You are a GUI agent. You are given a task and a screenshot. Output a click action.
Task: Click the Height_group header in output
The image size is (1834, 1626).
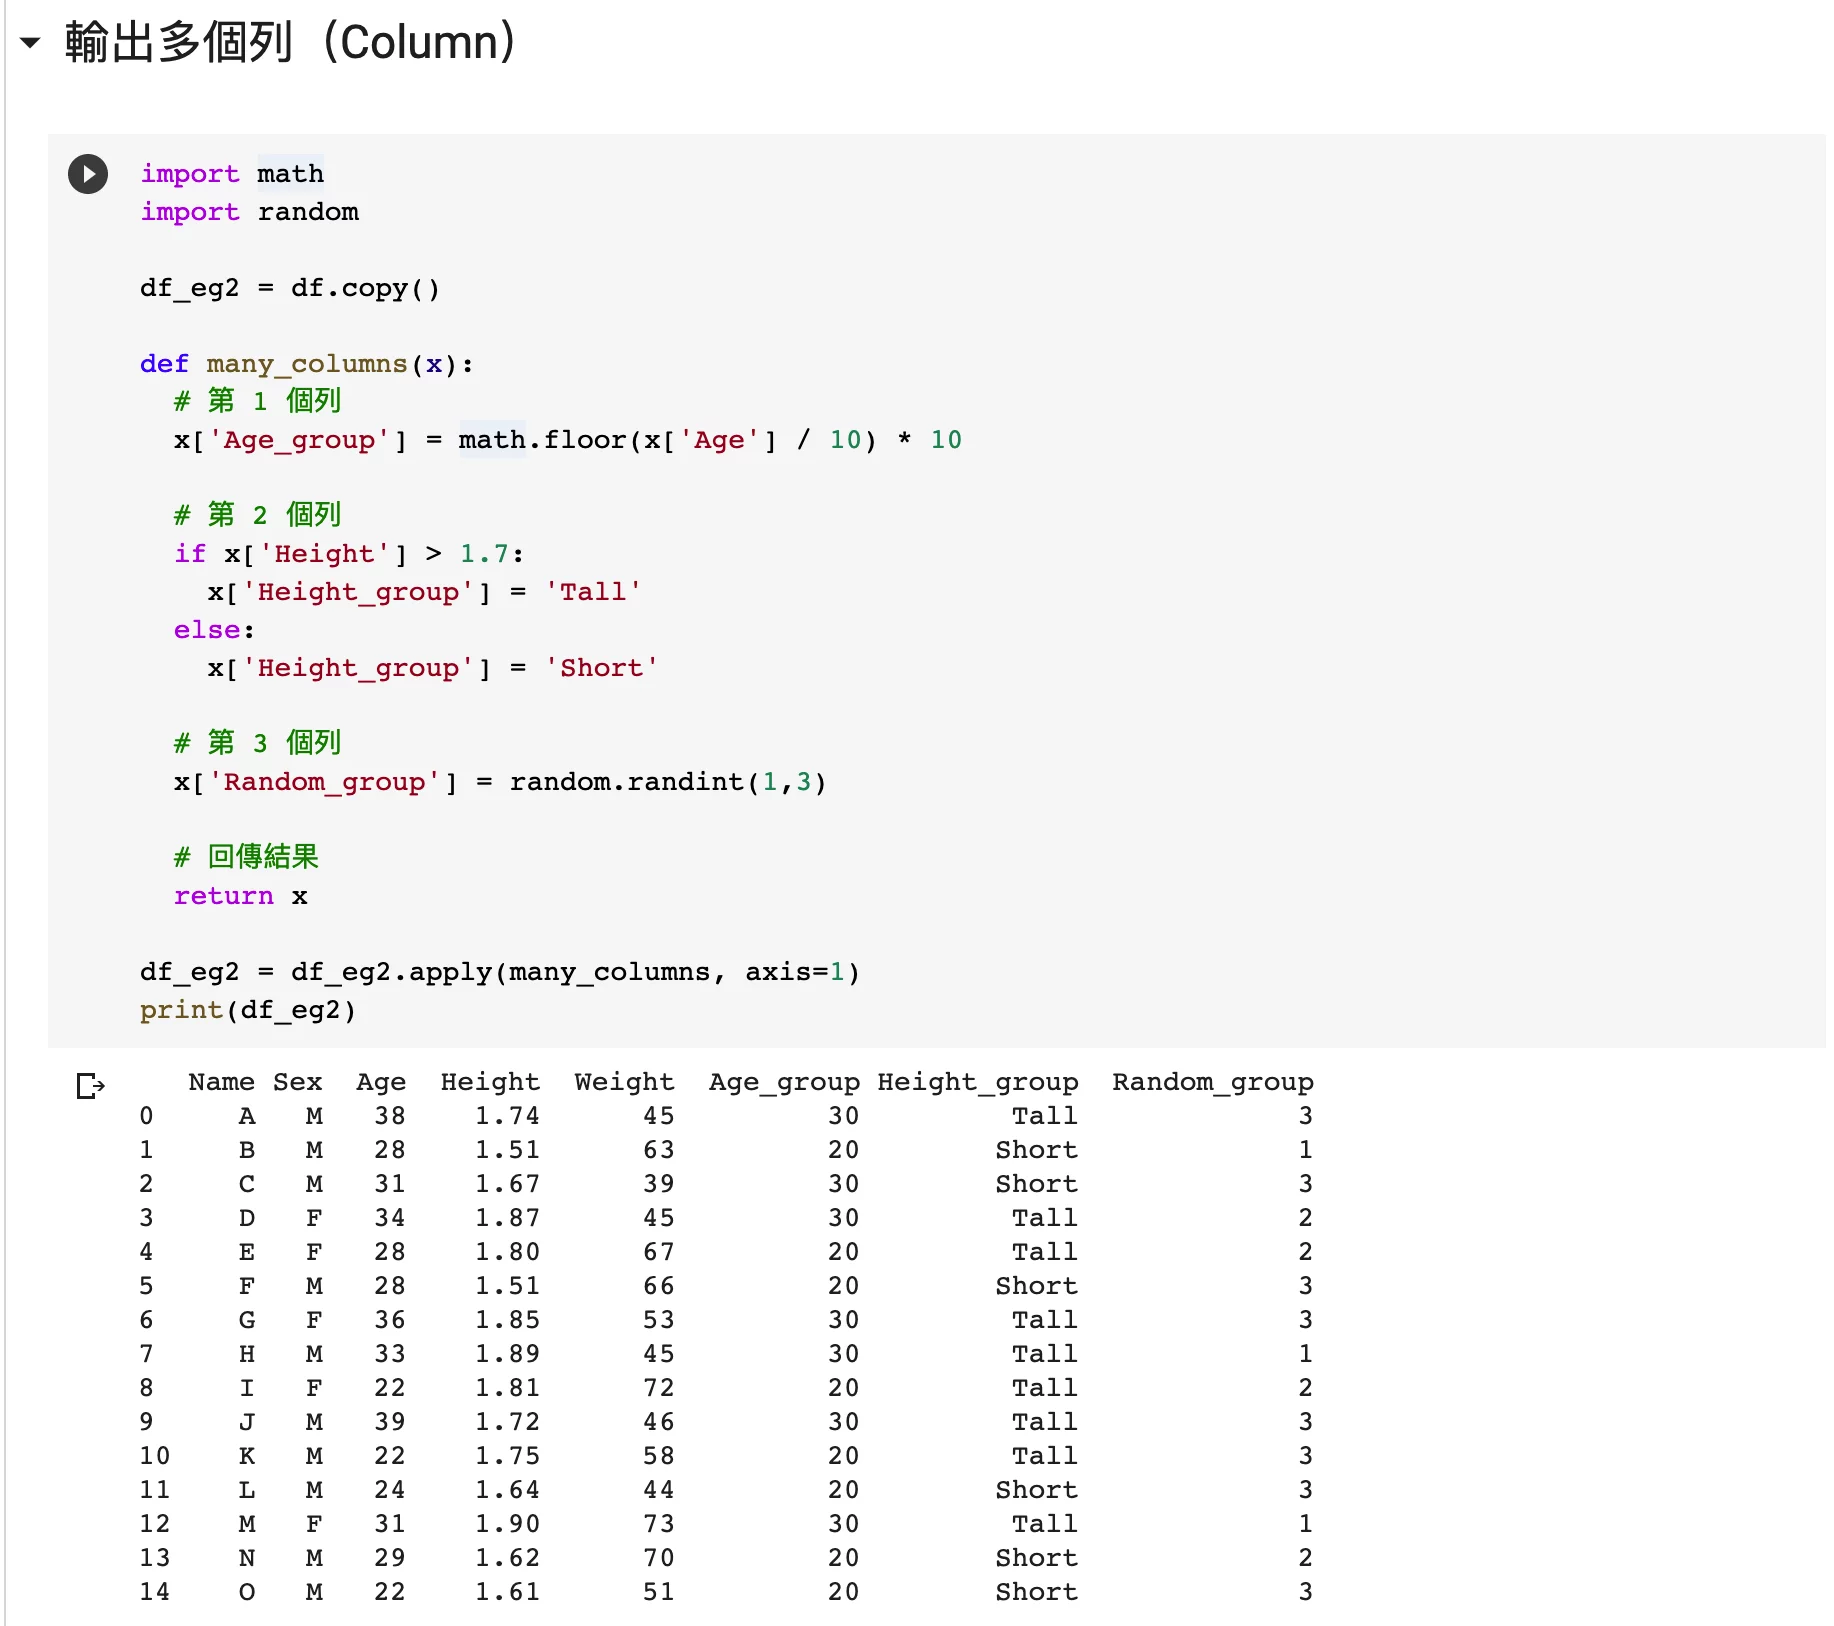[977, 1082]
